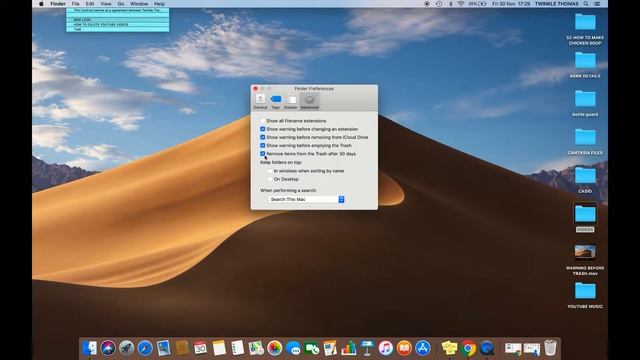Open the General tab in Finder Preferences

pyautogui.click(x=260, y=101)
